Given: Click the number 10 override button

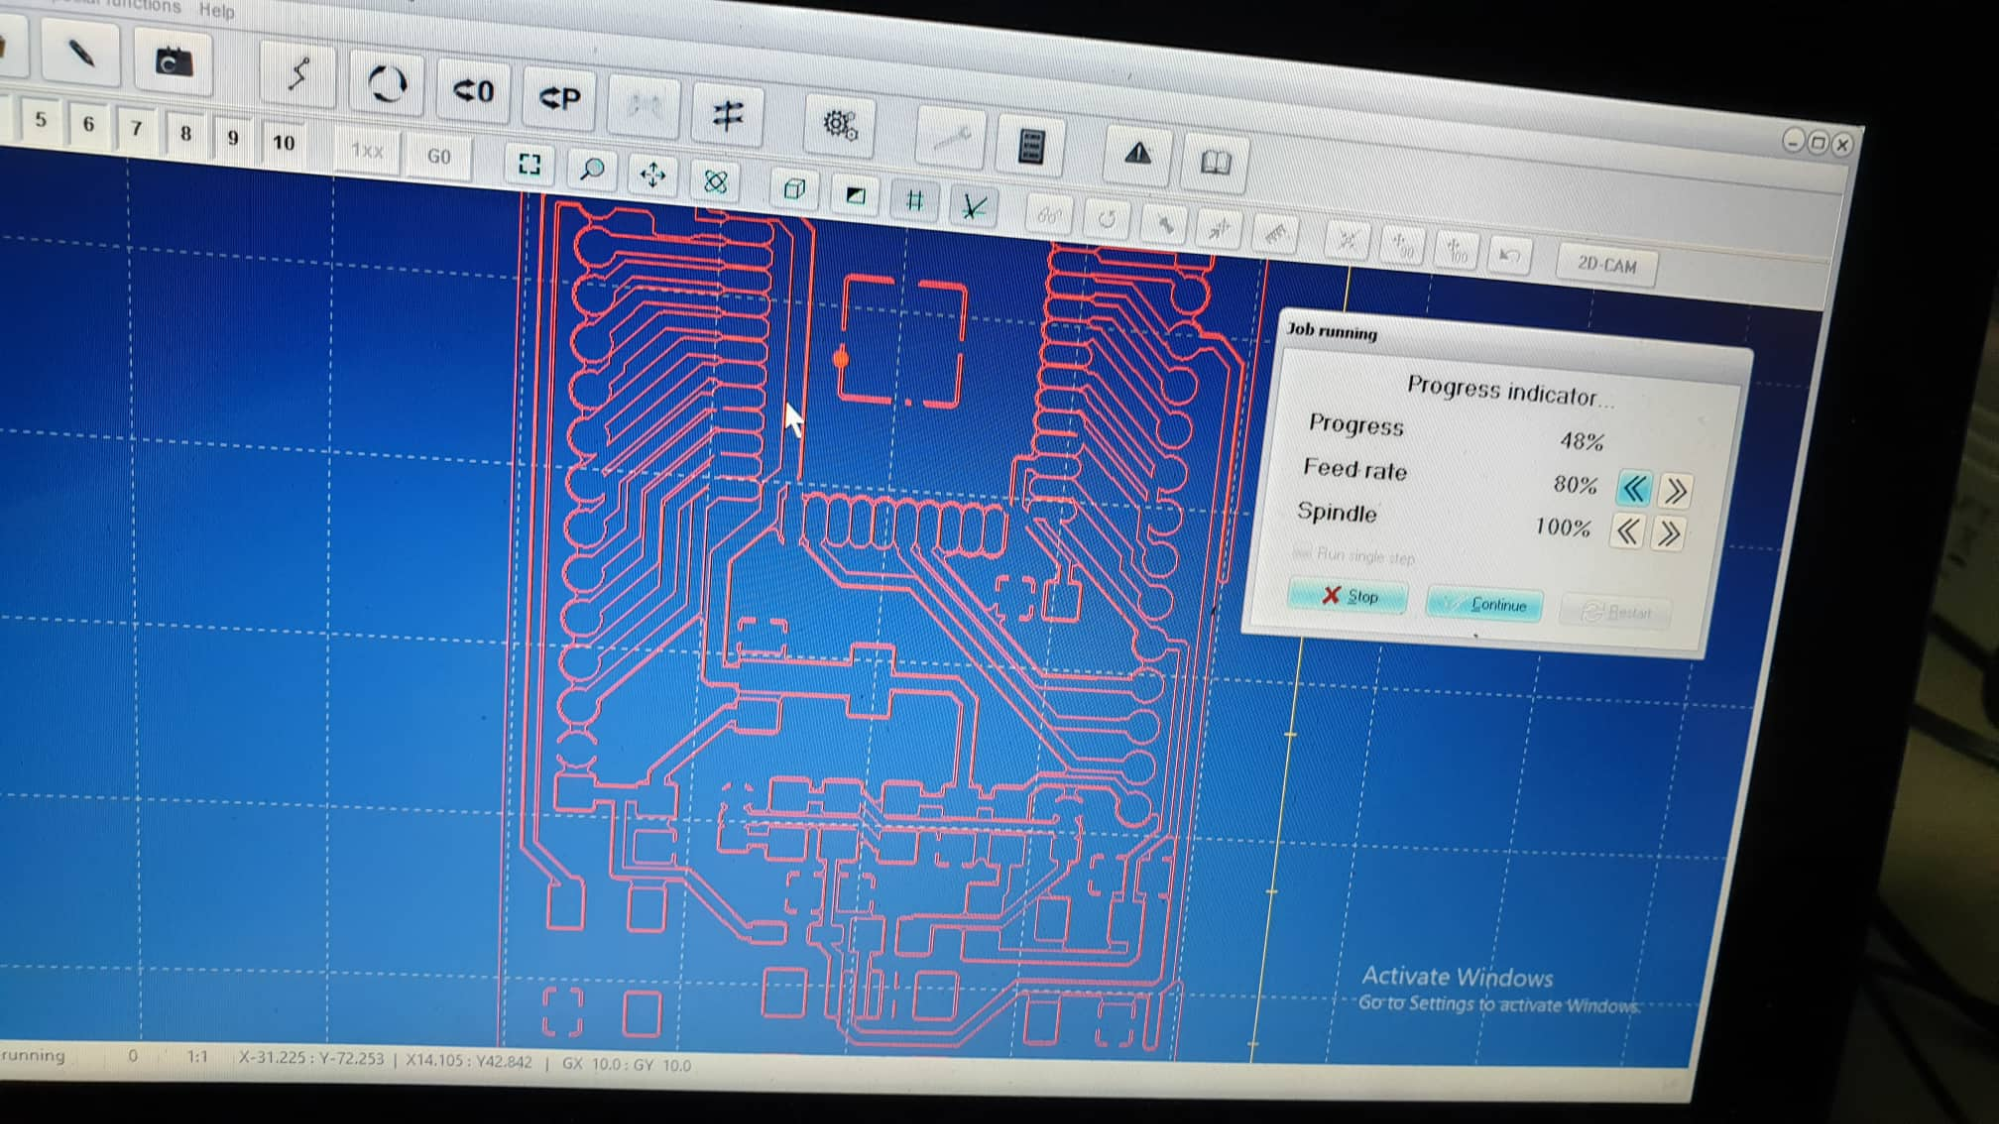Looking at the screenshot, I should [x=283, y=143].
